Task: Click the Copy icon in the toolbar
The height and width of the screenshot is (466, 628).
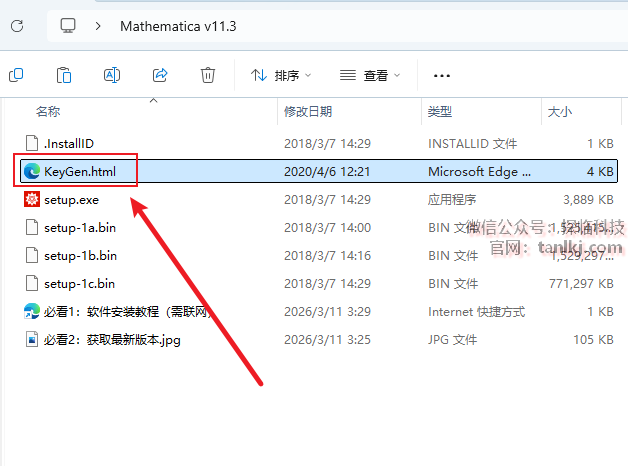Action: click(x=16, y=75)
